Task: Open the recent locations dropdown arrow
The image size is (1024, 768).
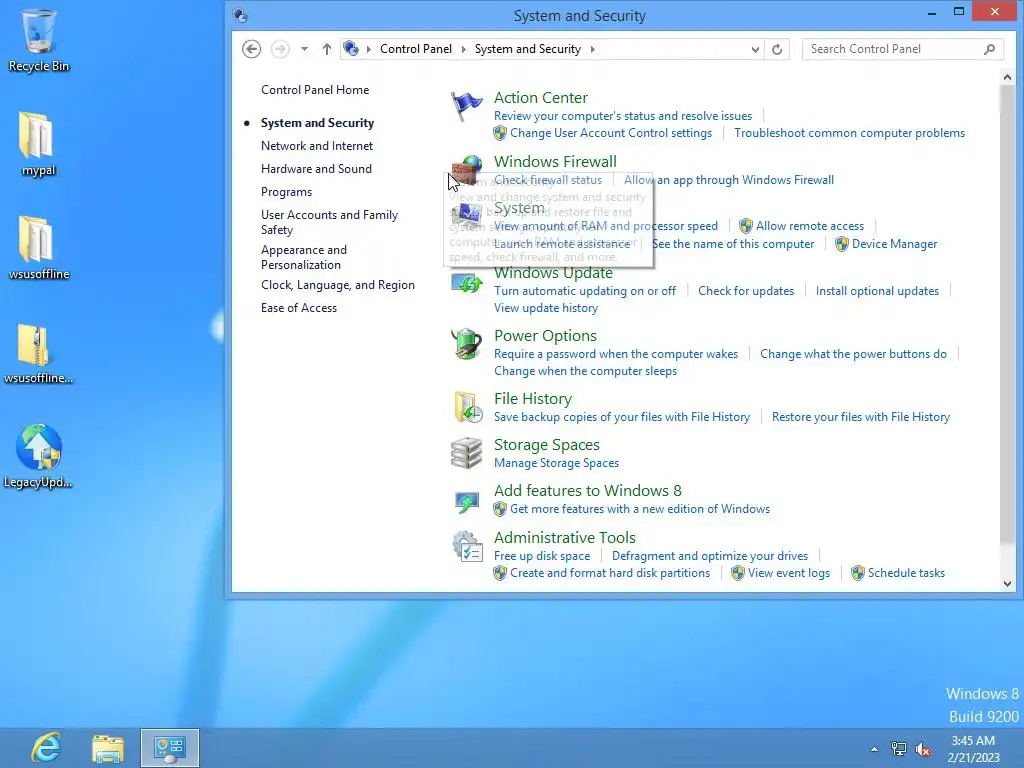Action: tap(304, 49)
